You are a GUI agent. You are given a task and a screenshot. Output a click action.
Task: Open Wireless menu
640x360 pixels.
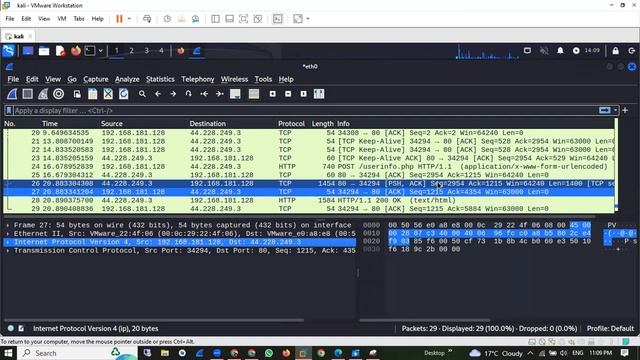pos(234,79)
